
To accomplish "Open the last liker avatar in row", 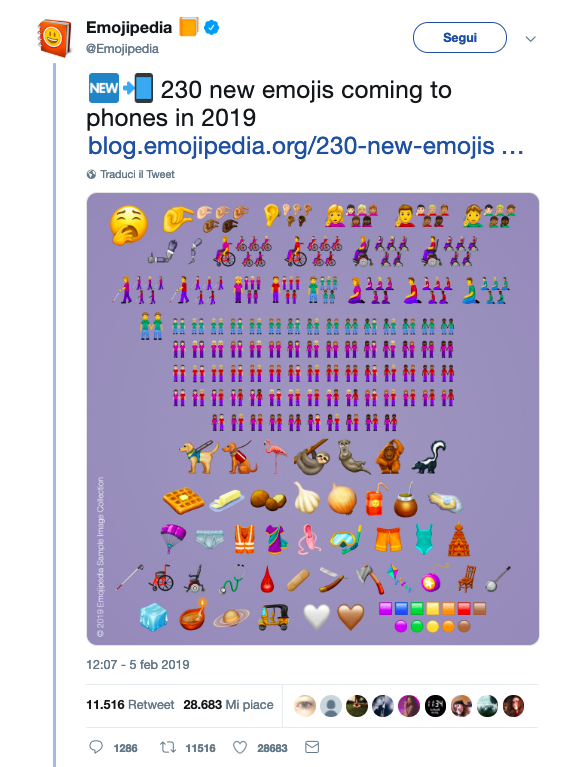I will [513, 706].
